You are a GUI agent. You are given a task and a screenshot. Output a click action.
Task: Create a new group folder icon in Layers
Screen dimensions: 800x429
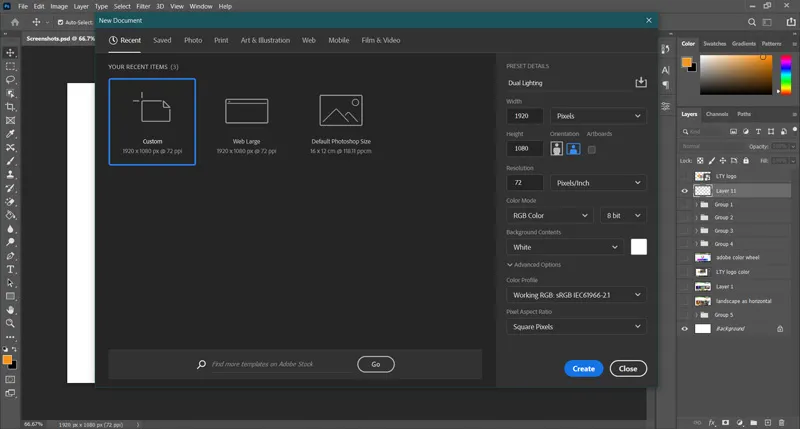(x=754, y=422)
